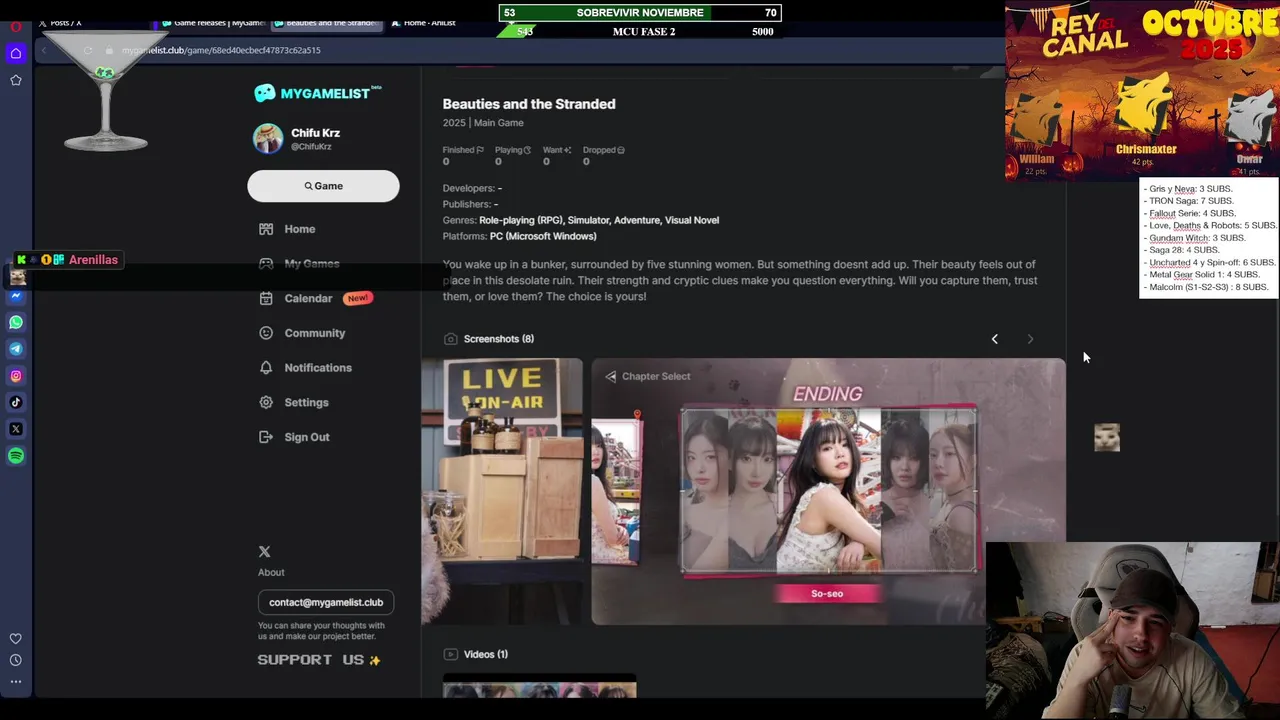
Task: Open the Game search button
Action: click(x=323, y=186)
